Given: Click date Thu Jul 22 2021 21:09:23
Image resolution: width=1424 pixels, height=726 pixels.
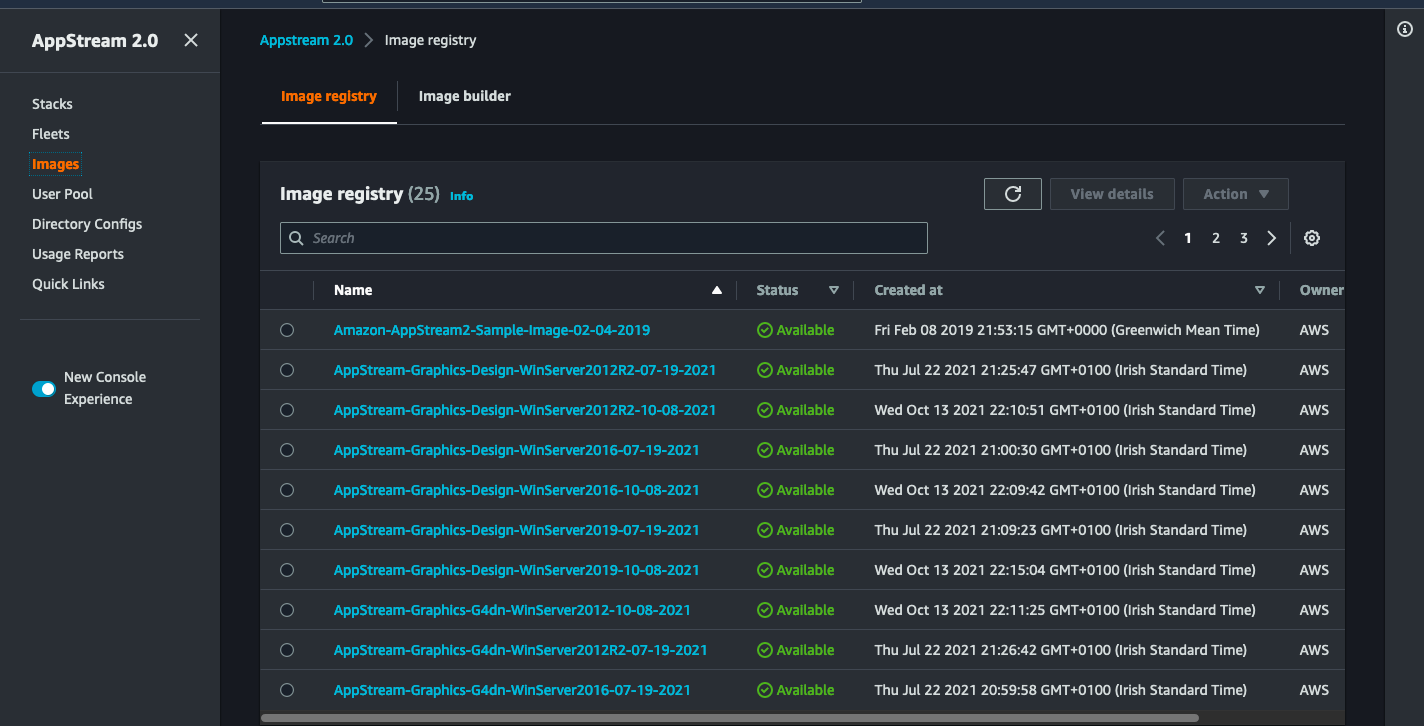Looking at the screenshot, I should 1061,530.
